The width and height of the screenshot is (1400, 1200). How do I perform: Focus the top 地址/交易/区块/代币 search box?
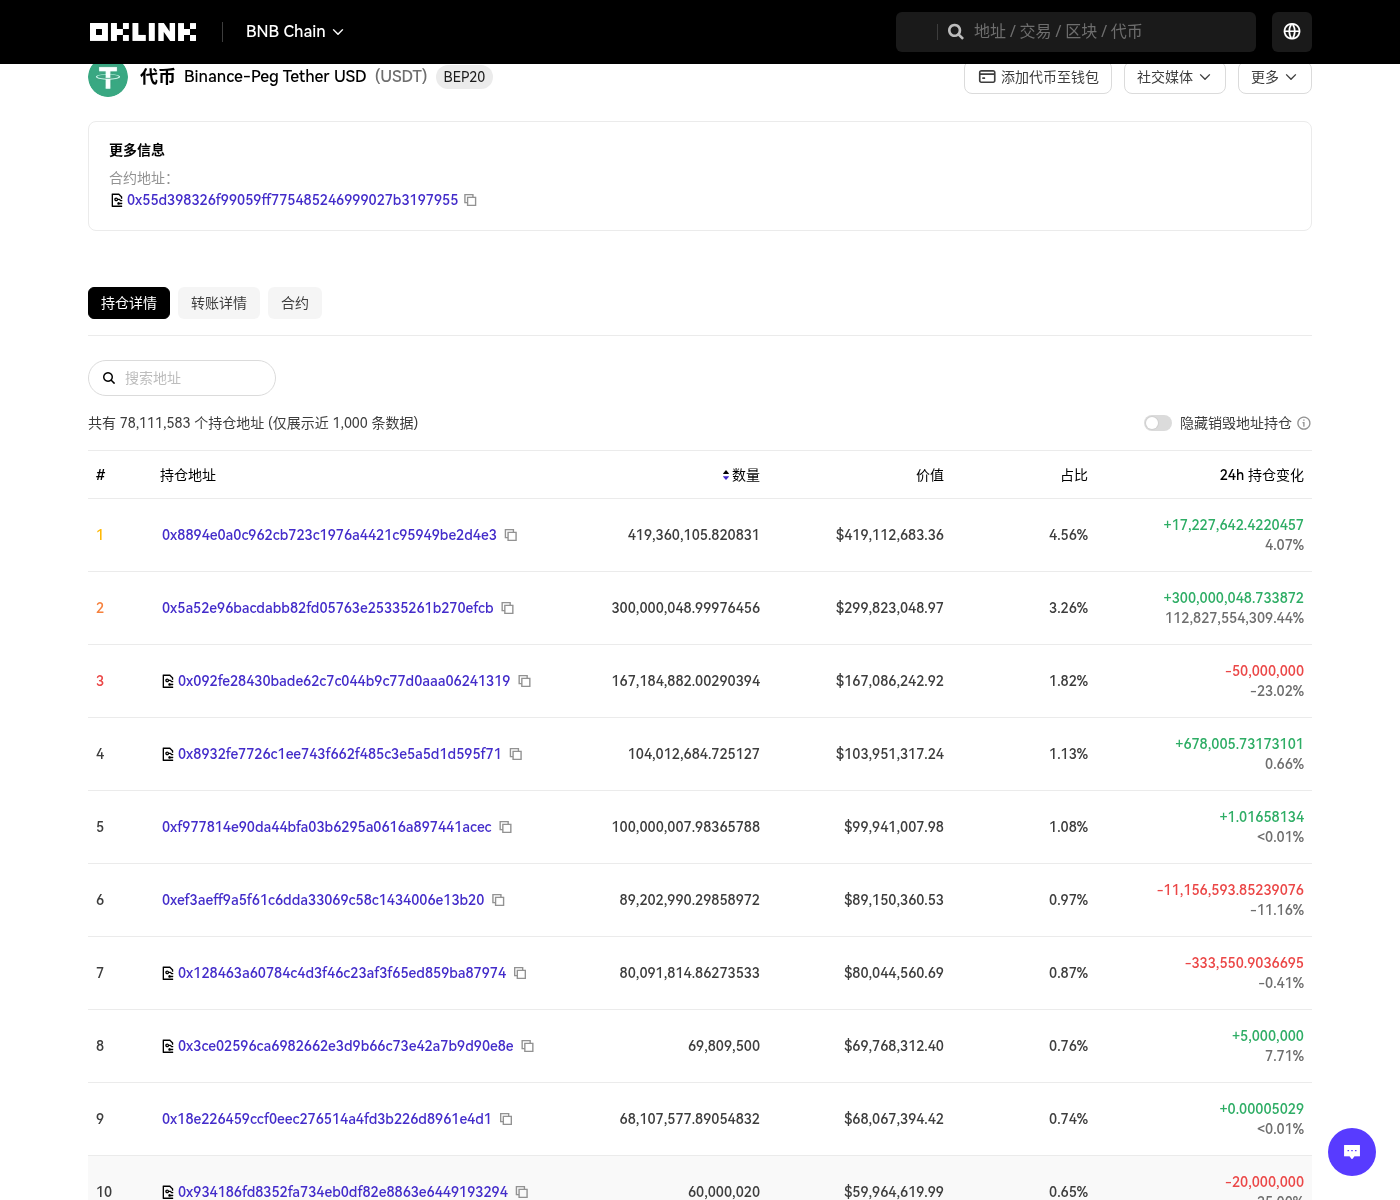coord(1076,32)
